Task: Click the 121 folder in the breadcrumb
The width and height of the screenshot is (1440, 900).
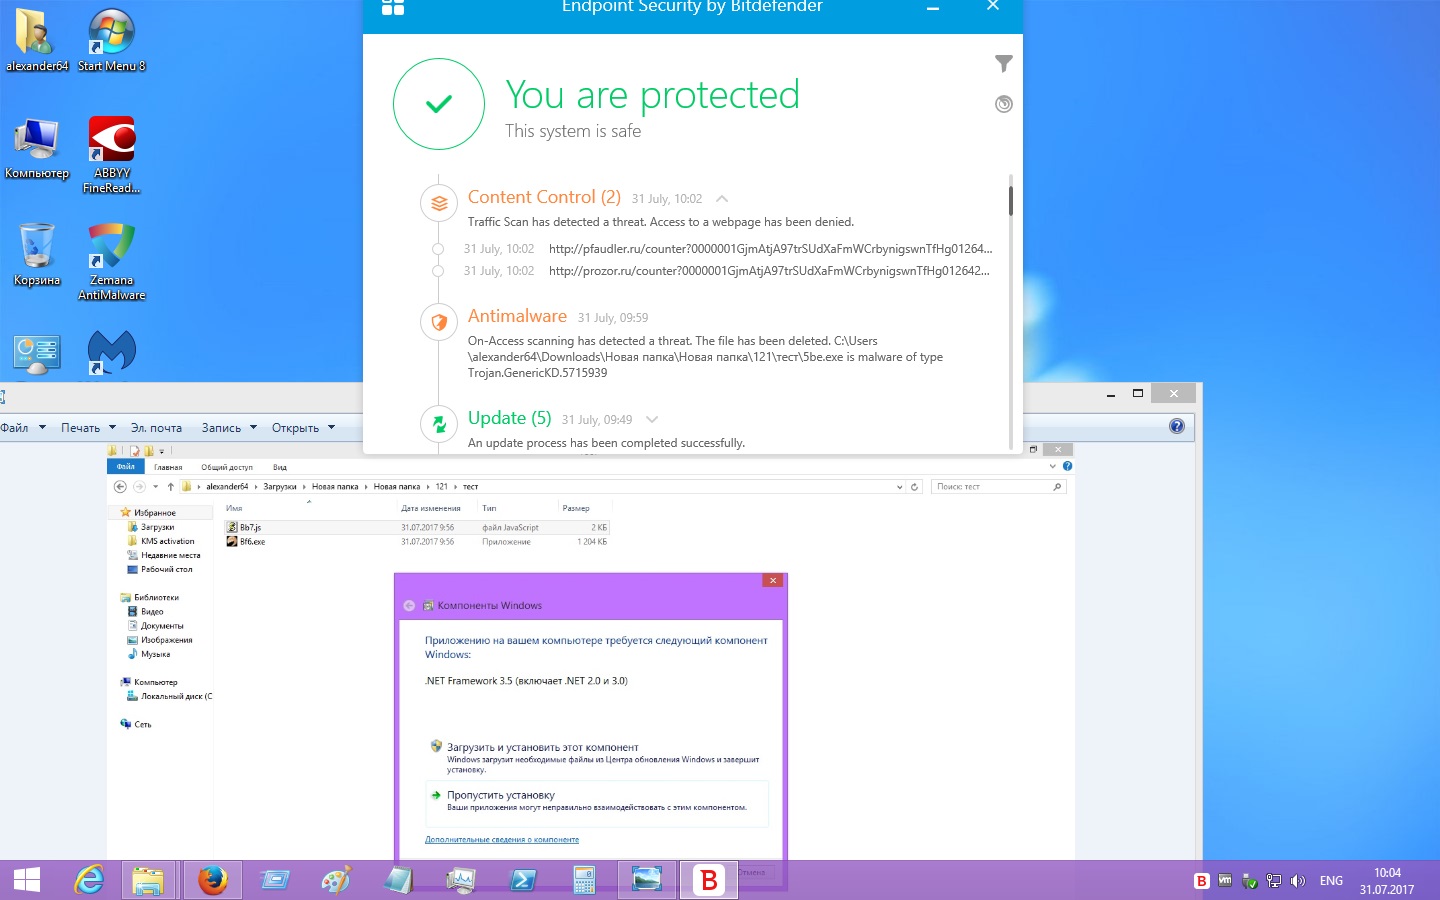Action: point(441,487)
